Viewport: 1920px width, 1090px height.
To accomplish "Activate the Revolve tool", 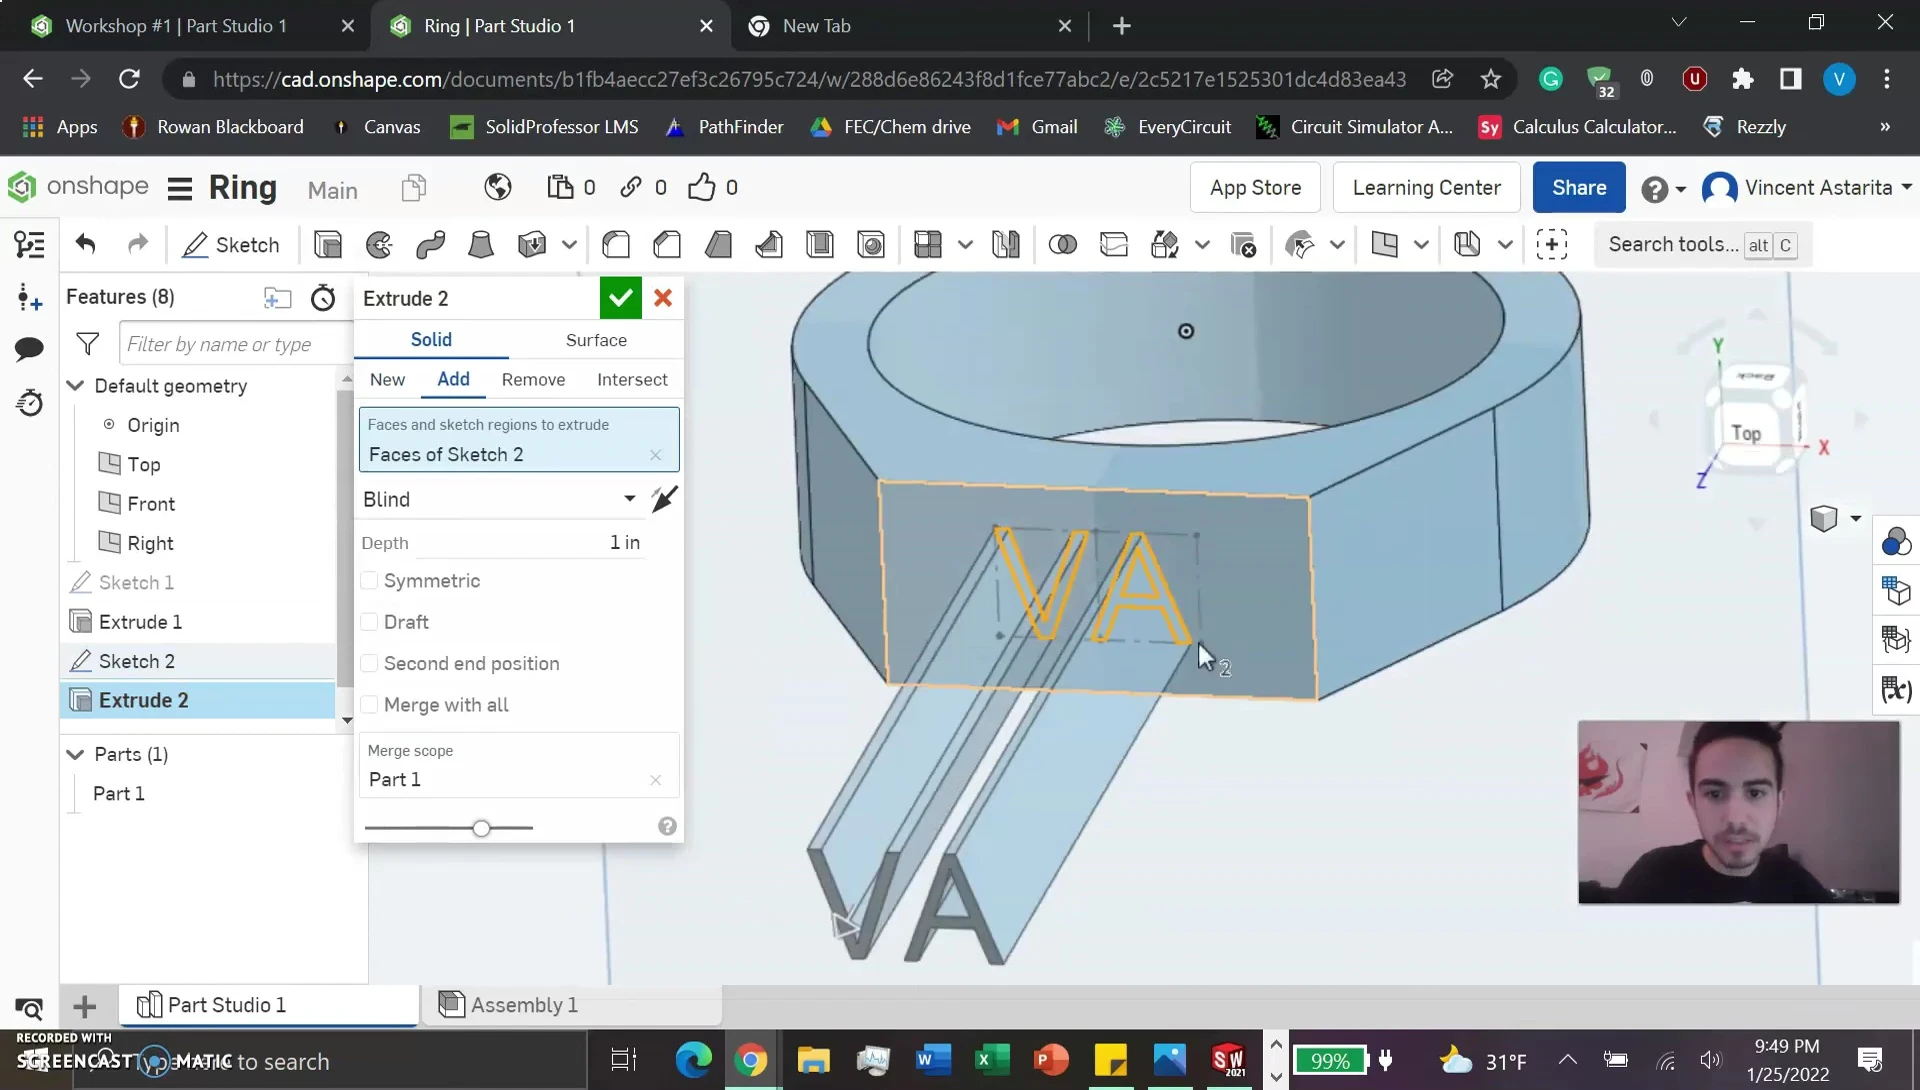I will pyautogui.click(x=379, y=244).
